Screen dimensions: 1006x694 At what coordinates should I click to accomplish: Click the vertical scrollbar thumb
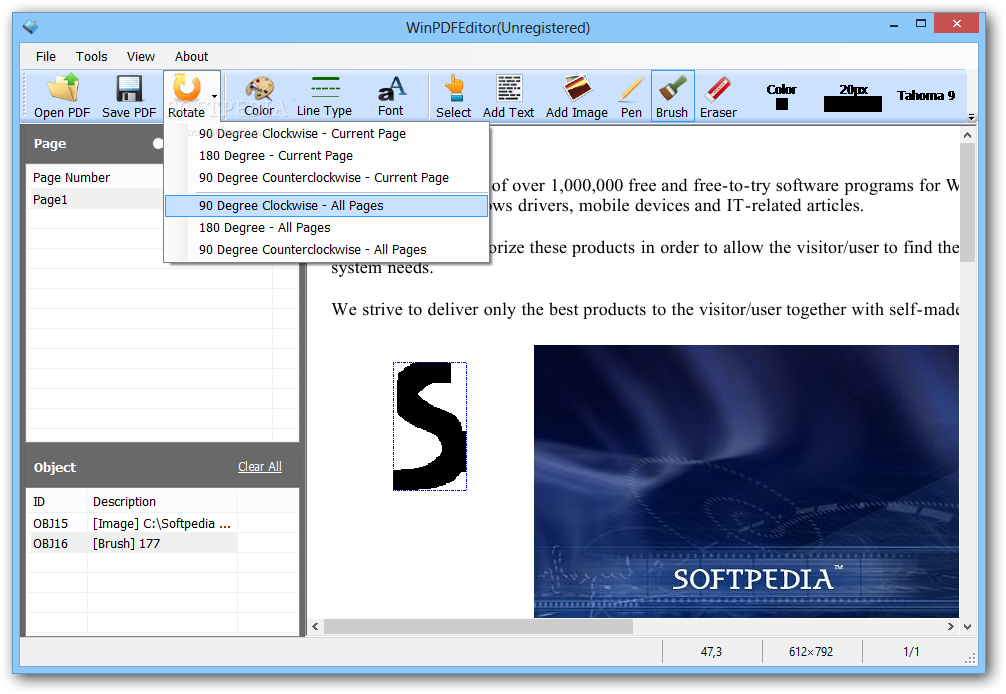(968, 202)
